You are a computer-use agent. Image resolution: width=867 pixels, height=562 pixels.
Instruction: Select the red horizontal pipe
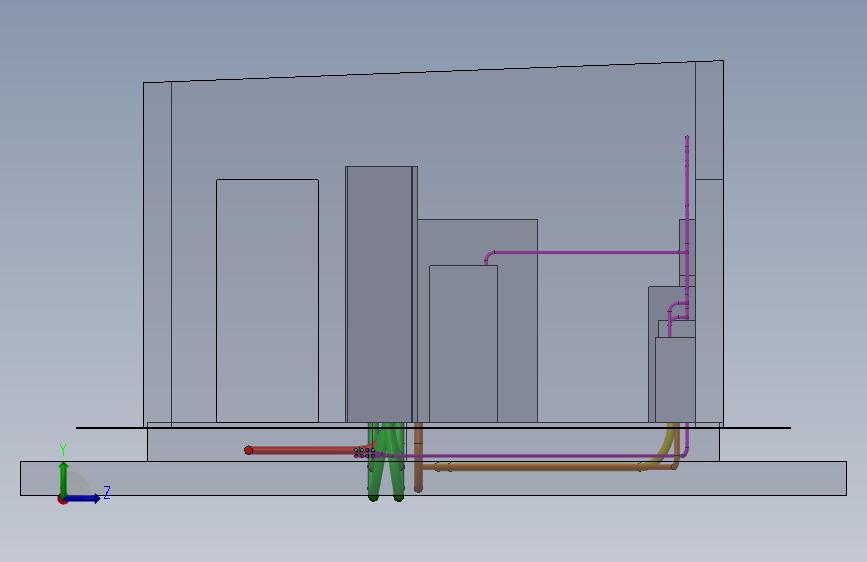click(x=304, y=451)
